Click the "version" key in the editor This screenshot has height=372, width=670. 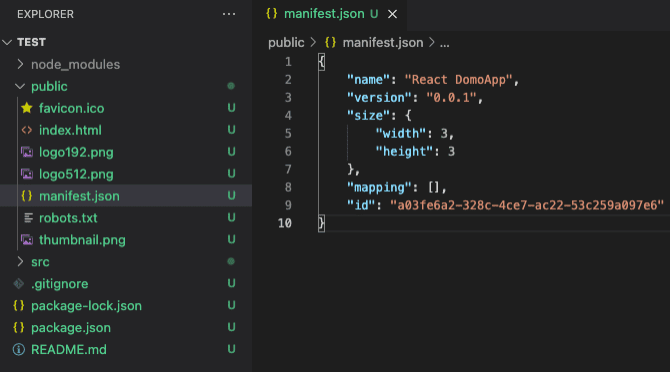[379, 98]
